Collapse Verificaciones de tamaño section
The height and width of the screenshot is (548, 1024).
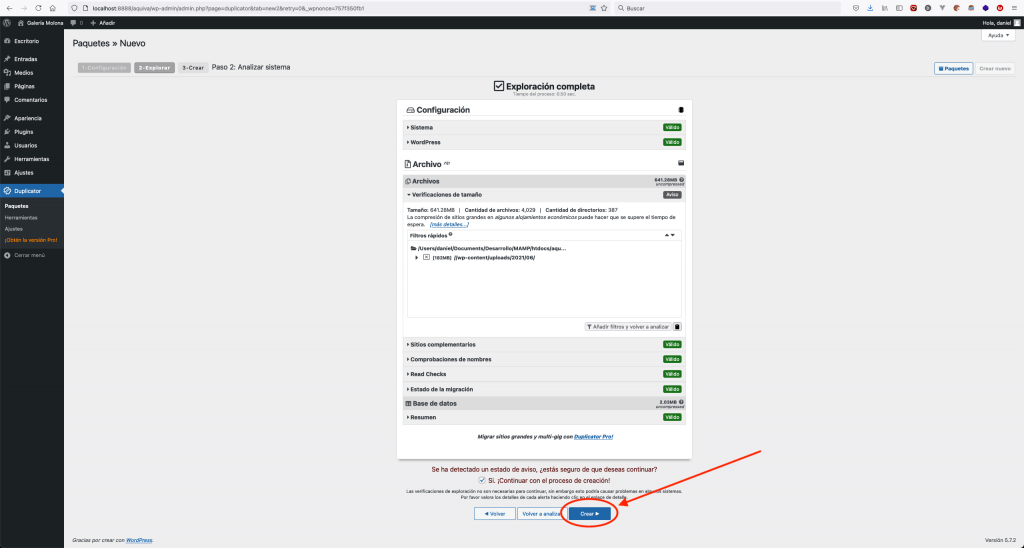(543, 195)
